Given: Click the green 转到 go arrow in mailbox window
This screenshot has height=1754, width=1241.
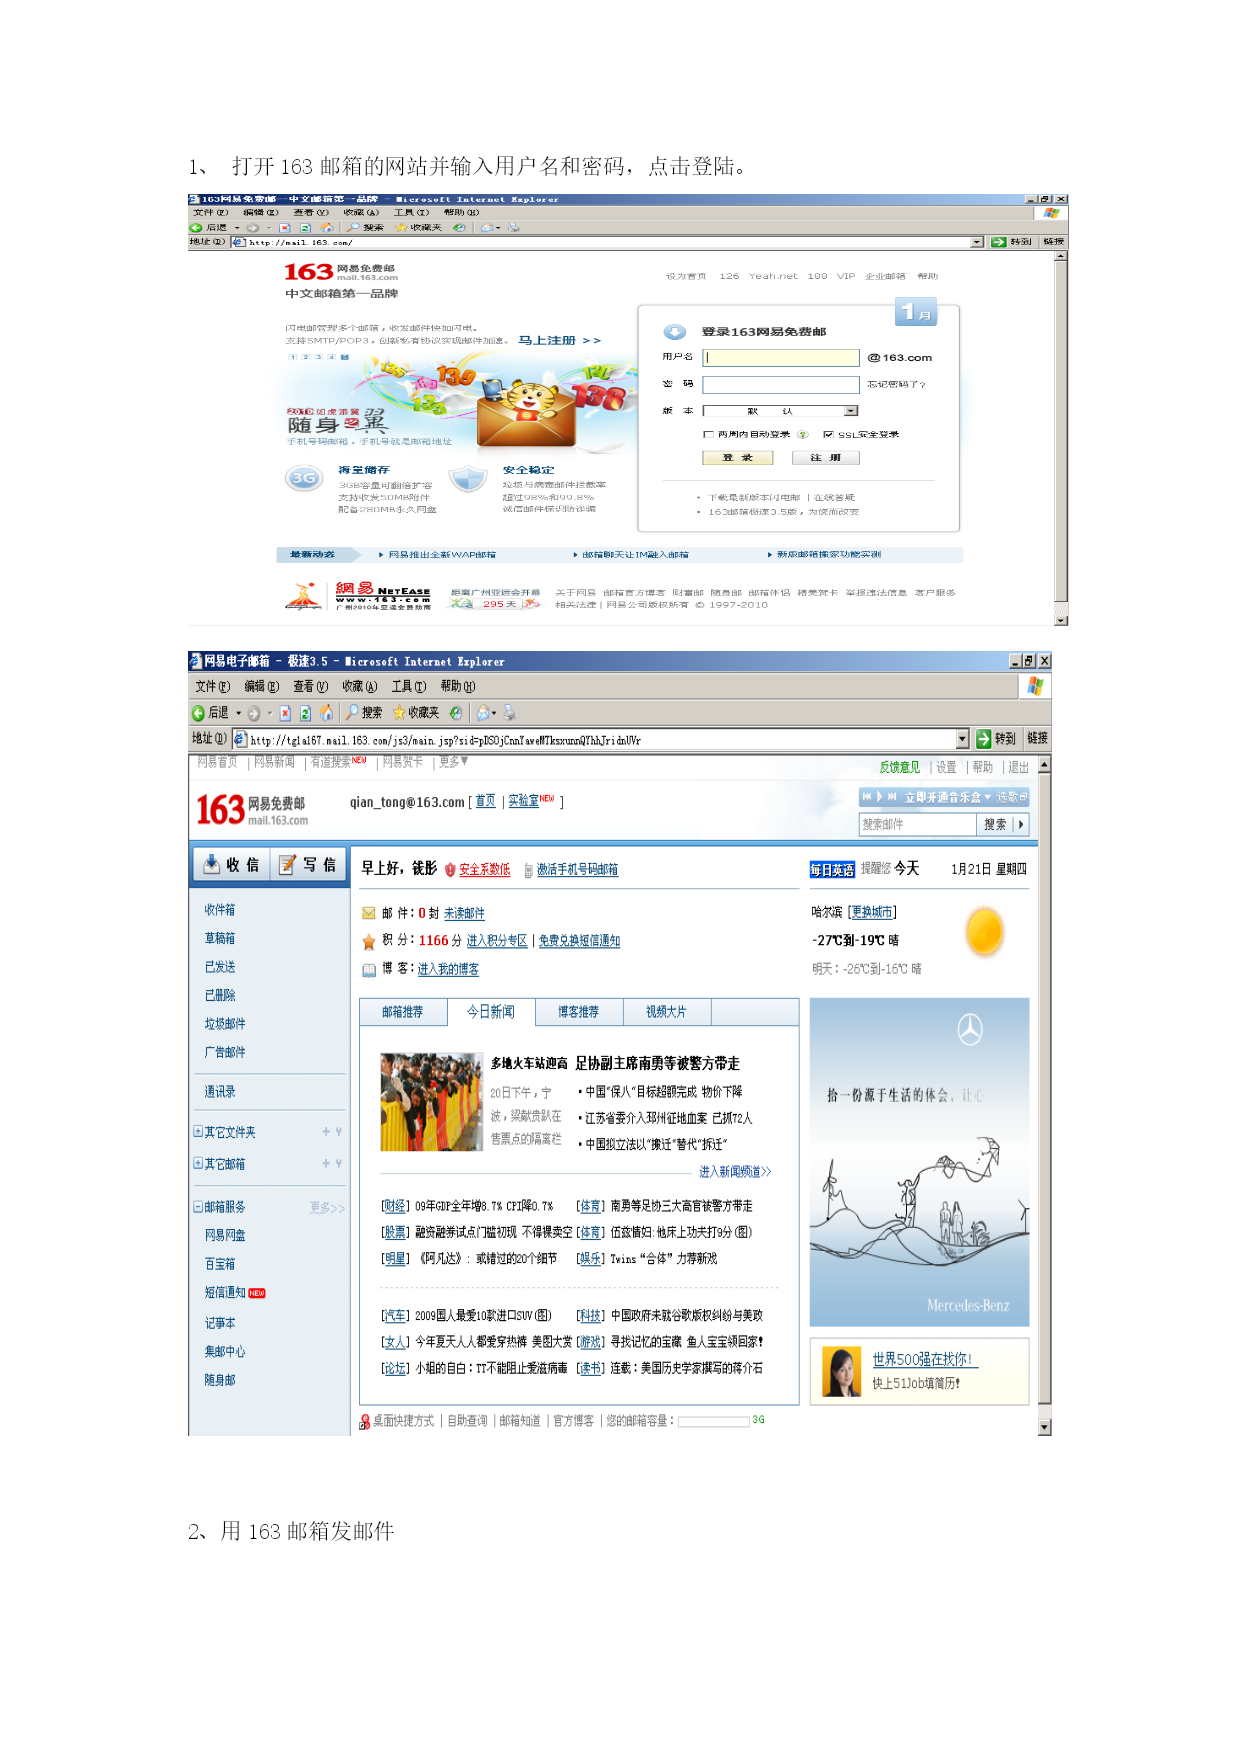Looking at the screenshot, I should click(x=984, y=738).
